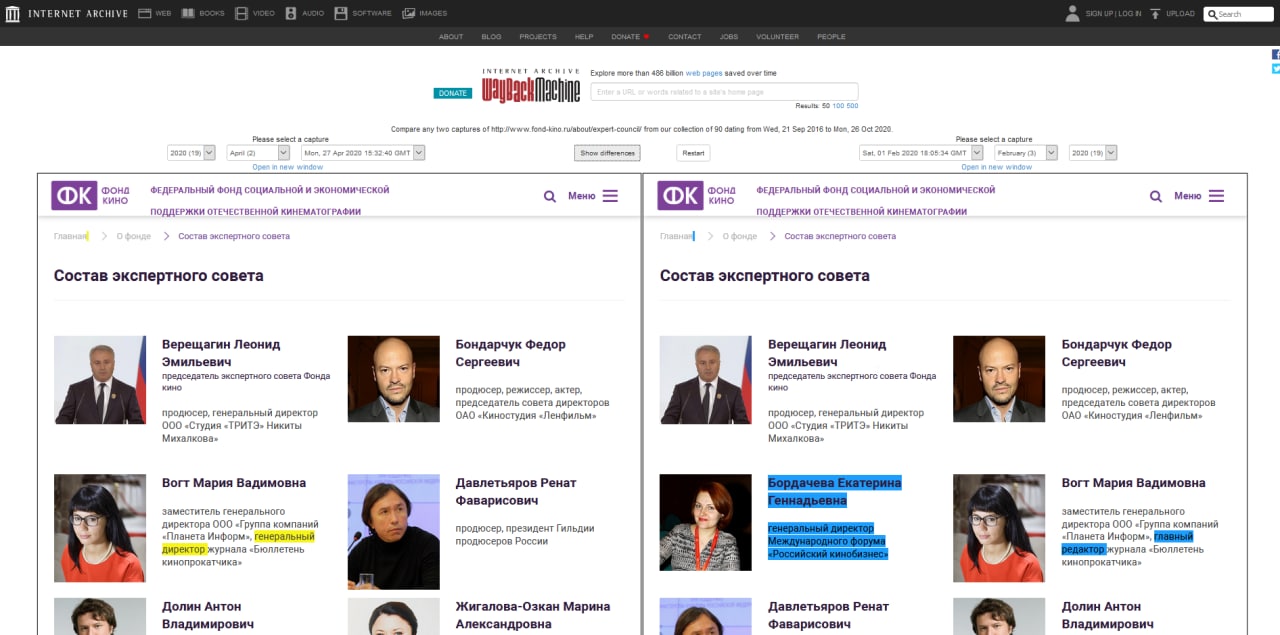
Task: Click the LOG IN link
Action: tap(1130, 14)
